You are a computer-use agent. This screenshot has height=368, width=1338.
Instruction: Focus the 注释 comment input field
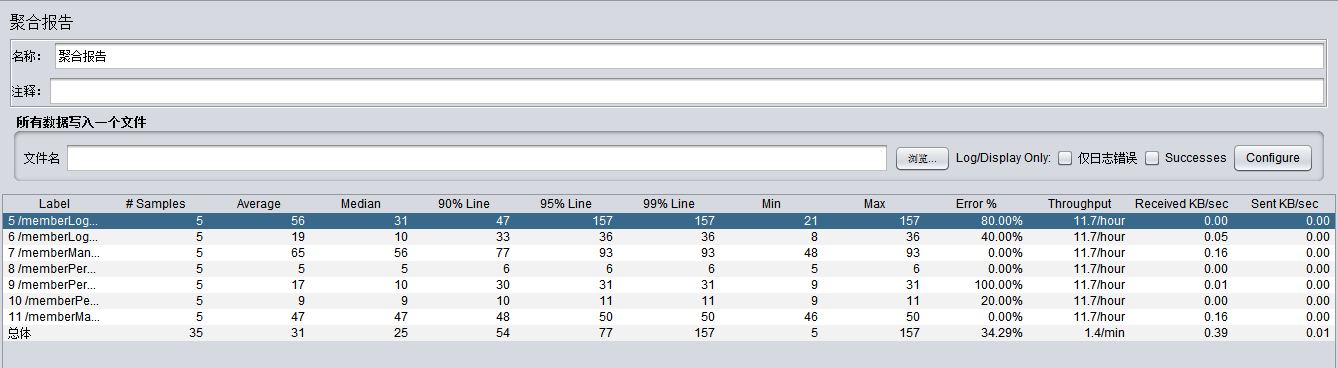[x=687, y=92]
